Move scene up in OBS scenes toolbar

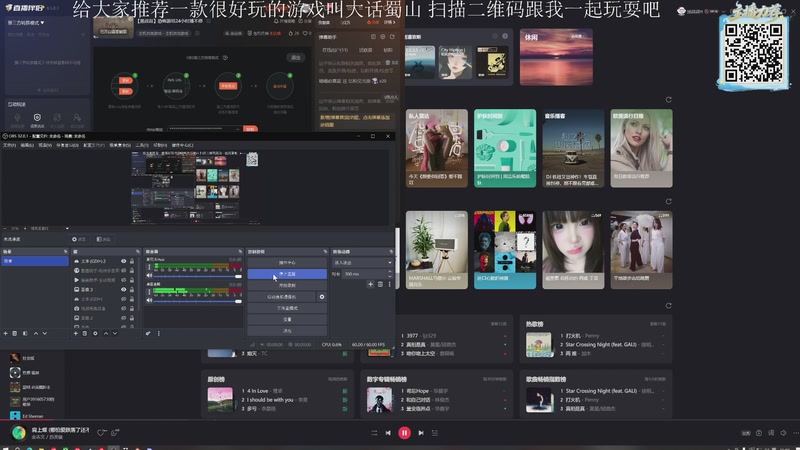pyautogui.click(x=36, y=334)
